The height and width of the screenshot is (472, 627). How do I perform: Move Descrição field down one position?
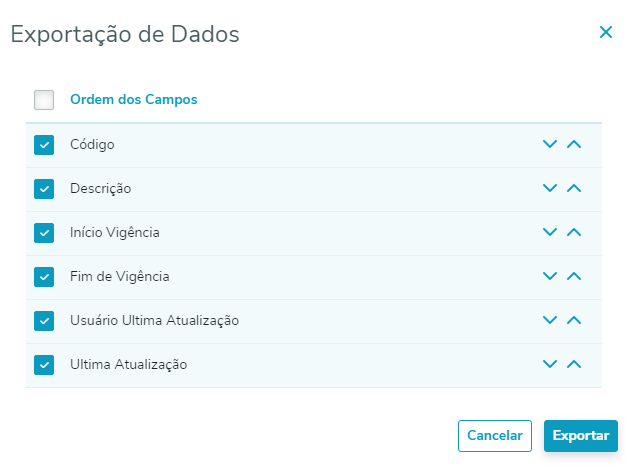coord(549,188)
